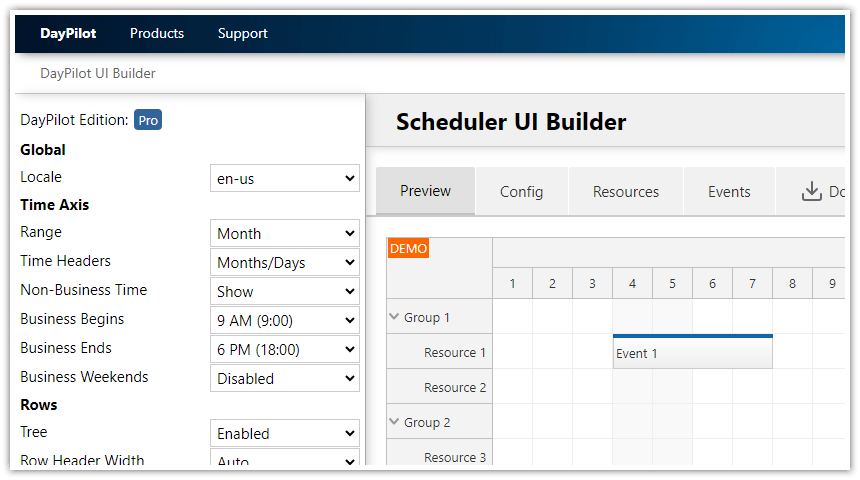Screen dimensions: 860x480
Task: Click the Time Axis section heading
Action: (54, 205)
